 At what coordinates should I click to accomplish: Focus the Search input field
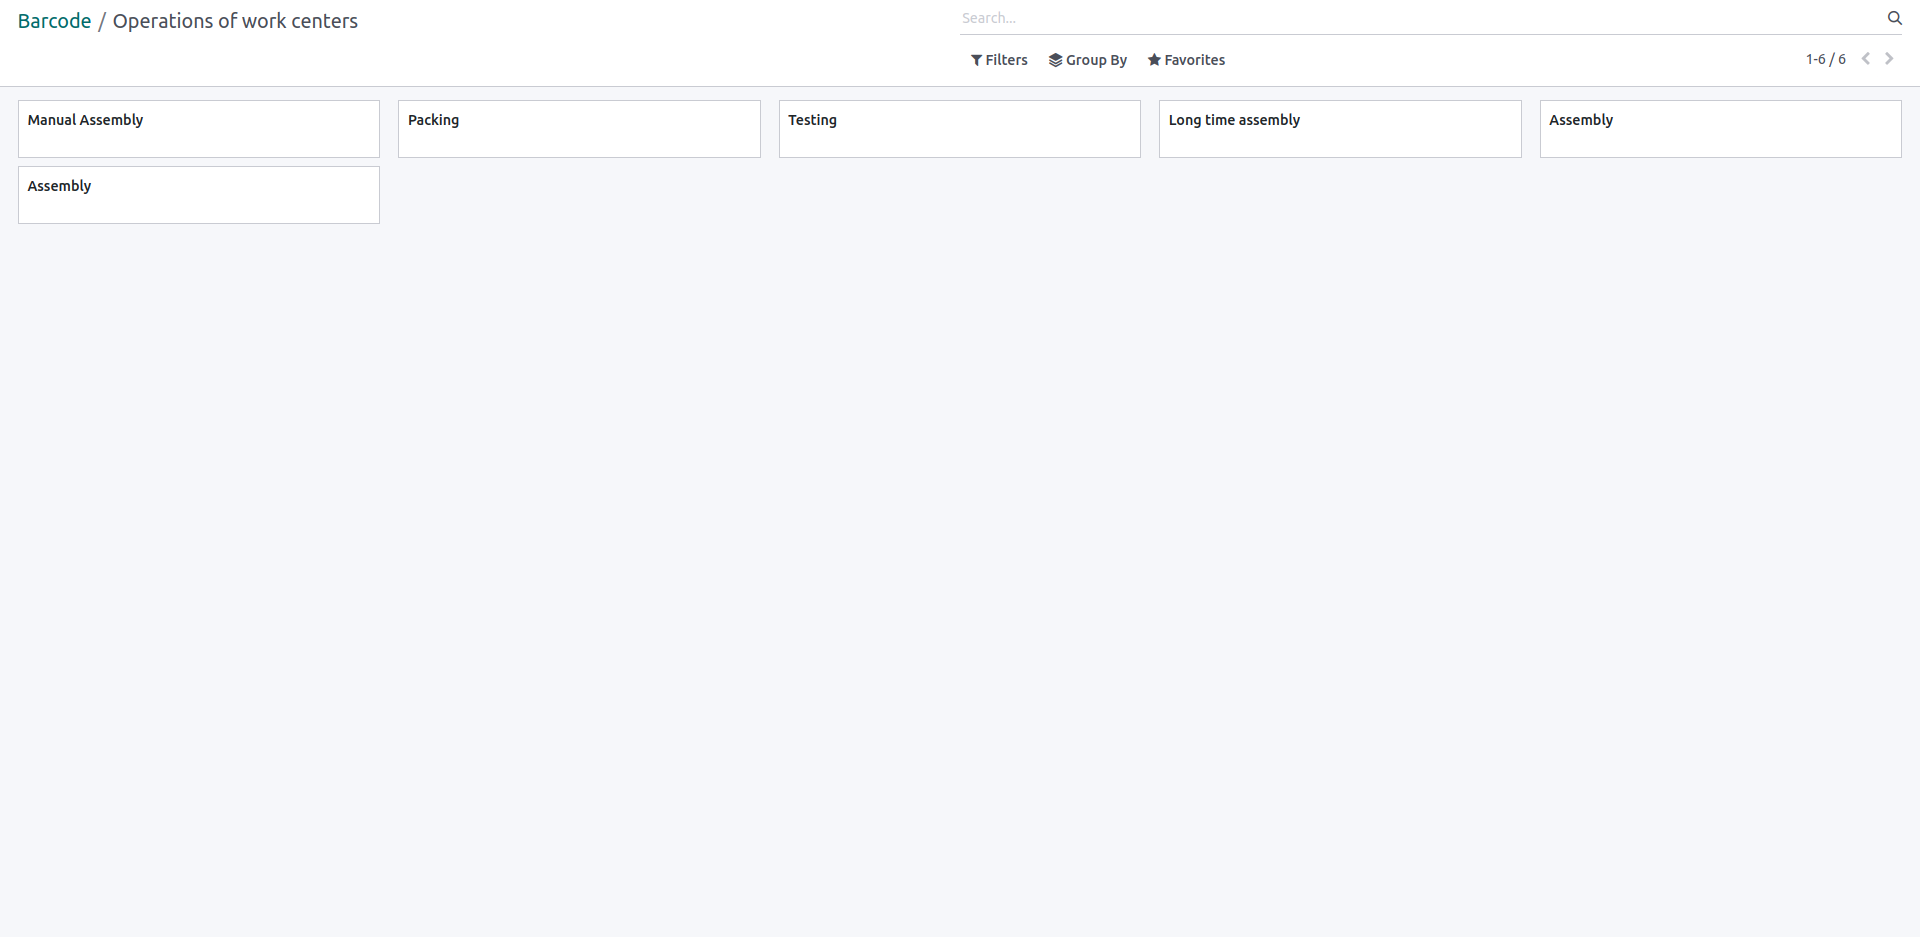[x=1421, y=18]
